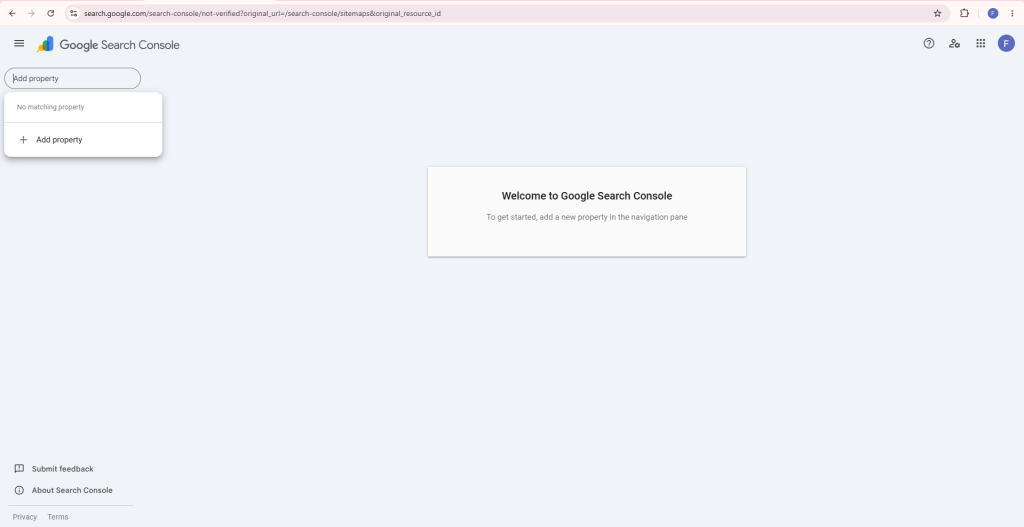Click the Submit feedback icon
The height and width of the screenshot is (527, 1024).
pos(19,469)
